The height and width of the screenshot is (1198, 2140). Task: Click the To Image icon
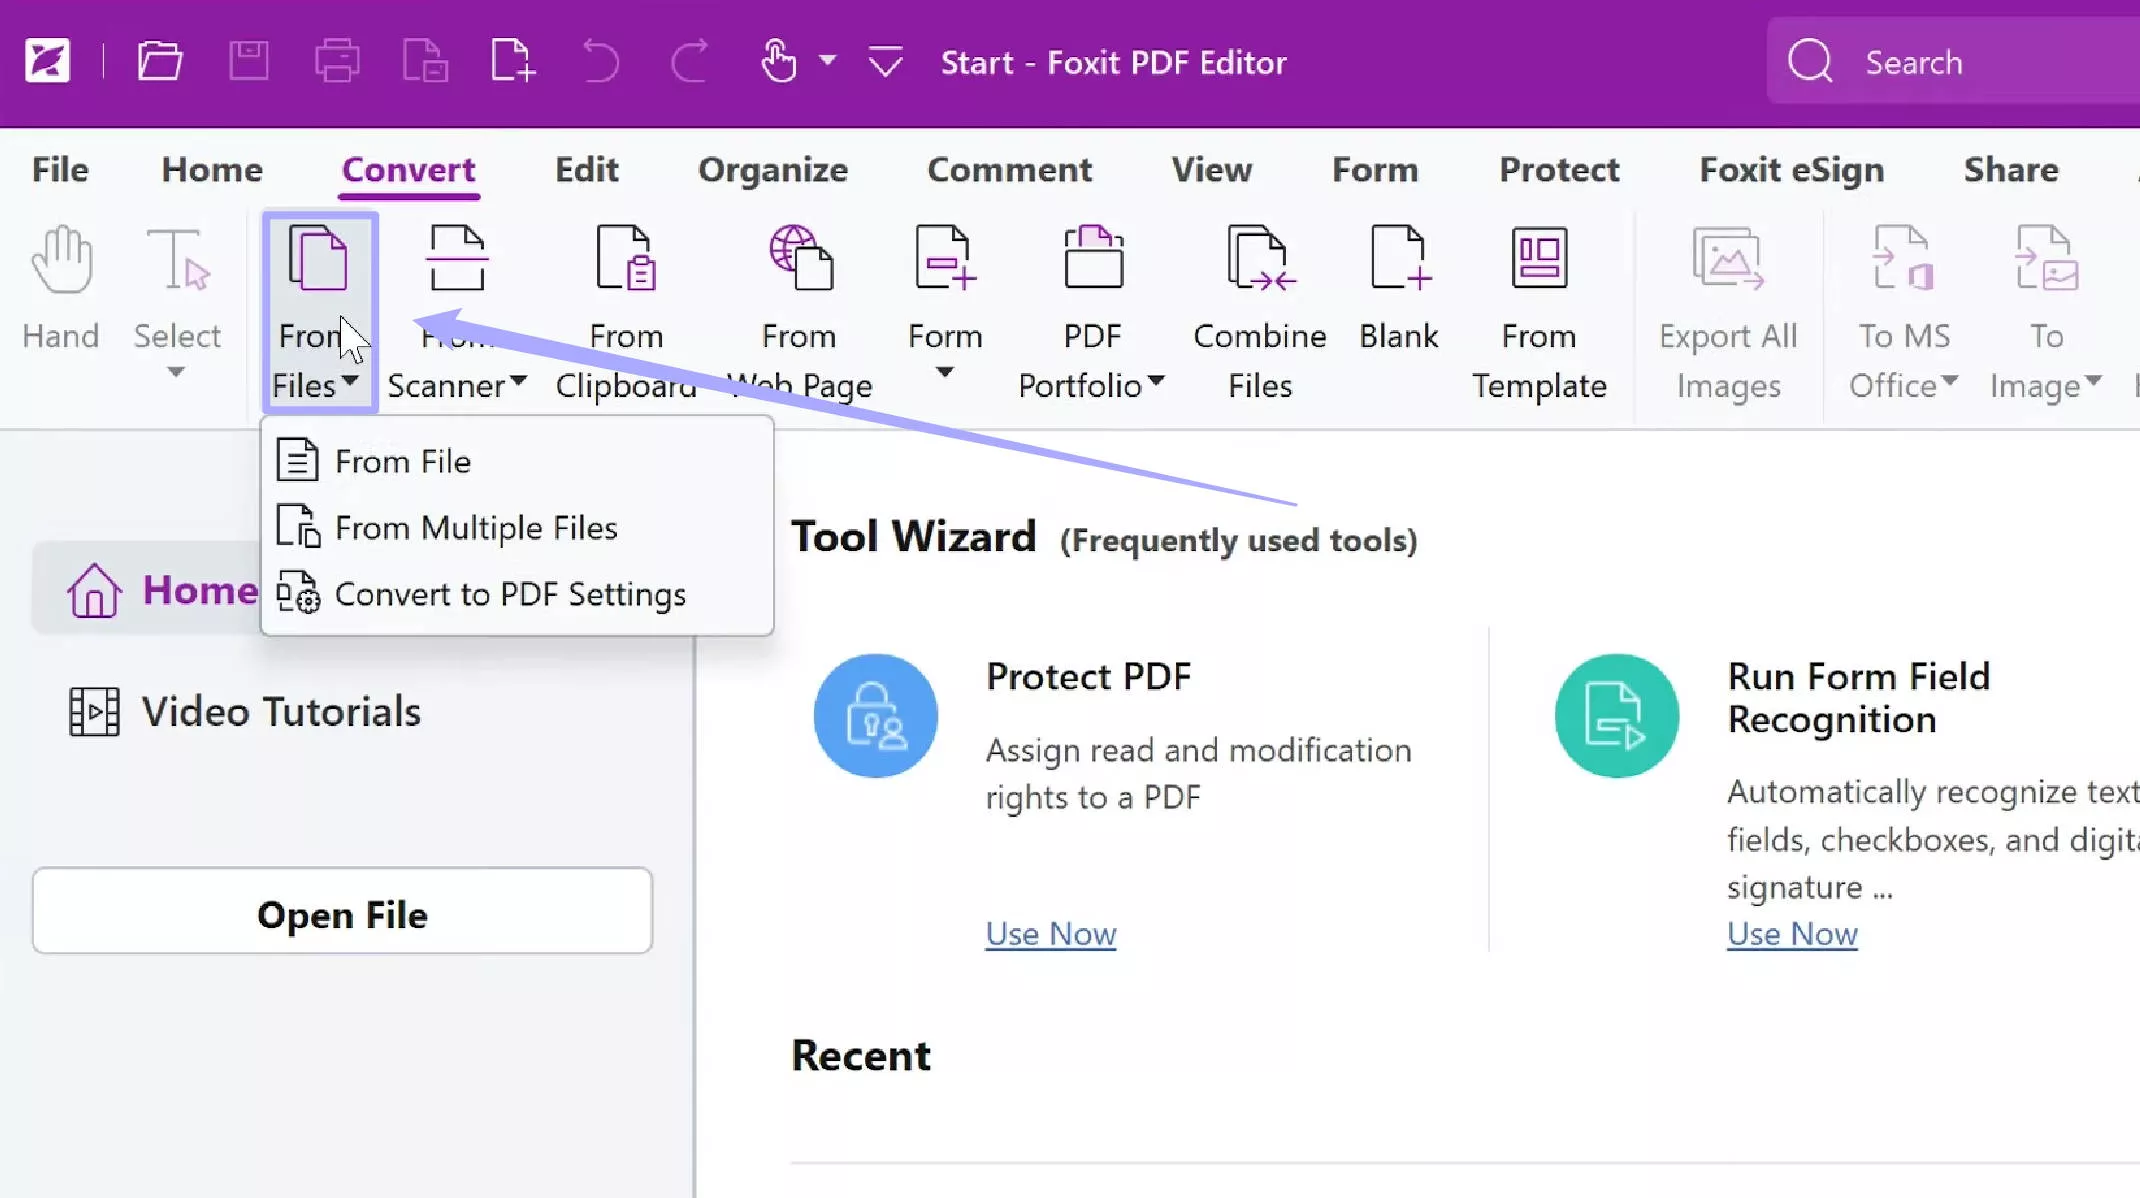[2046, 258]
